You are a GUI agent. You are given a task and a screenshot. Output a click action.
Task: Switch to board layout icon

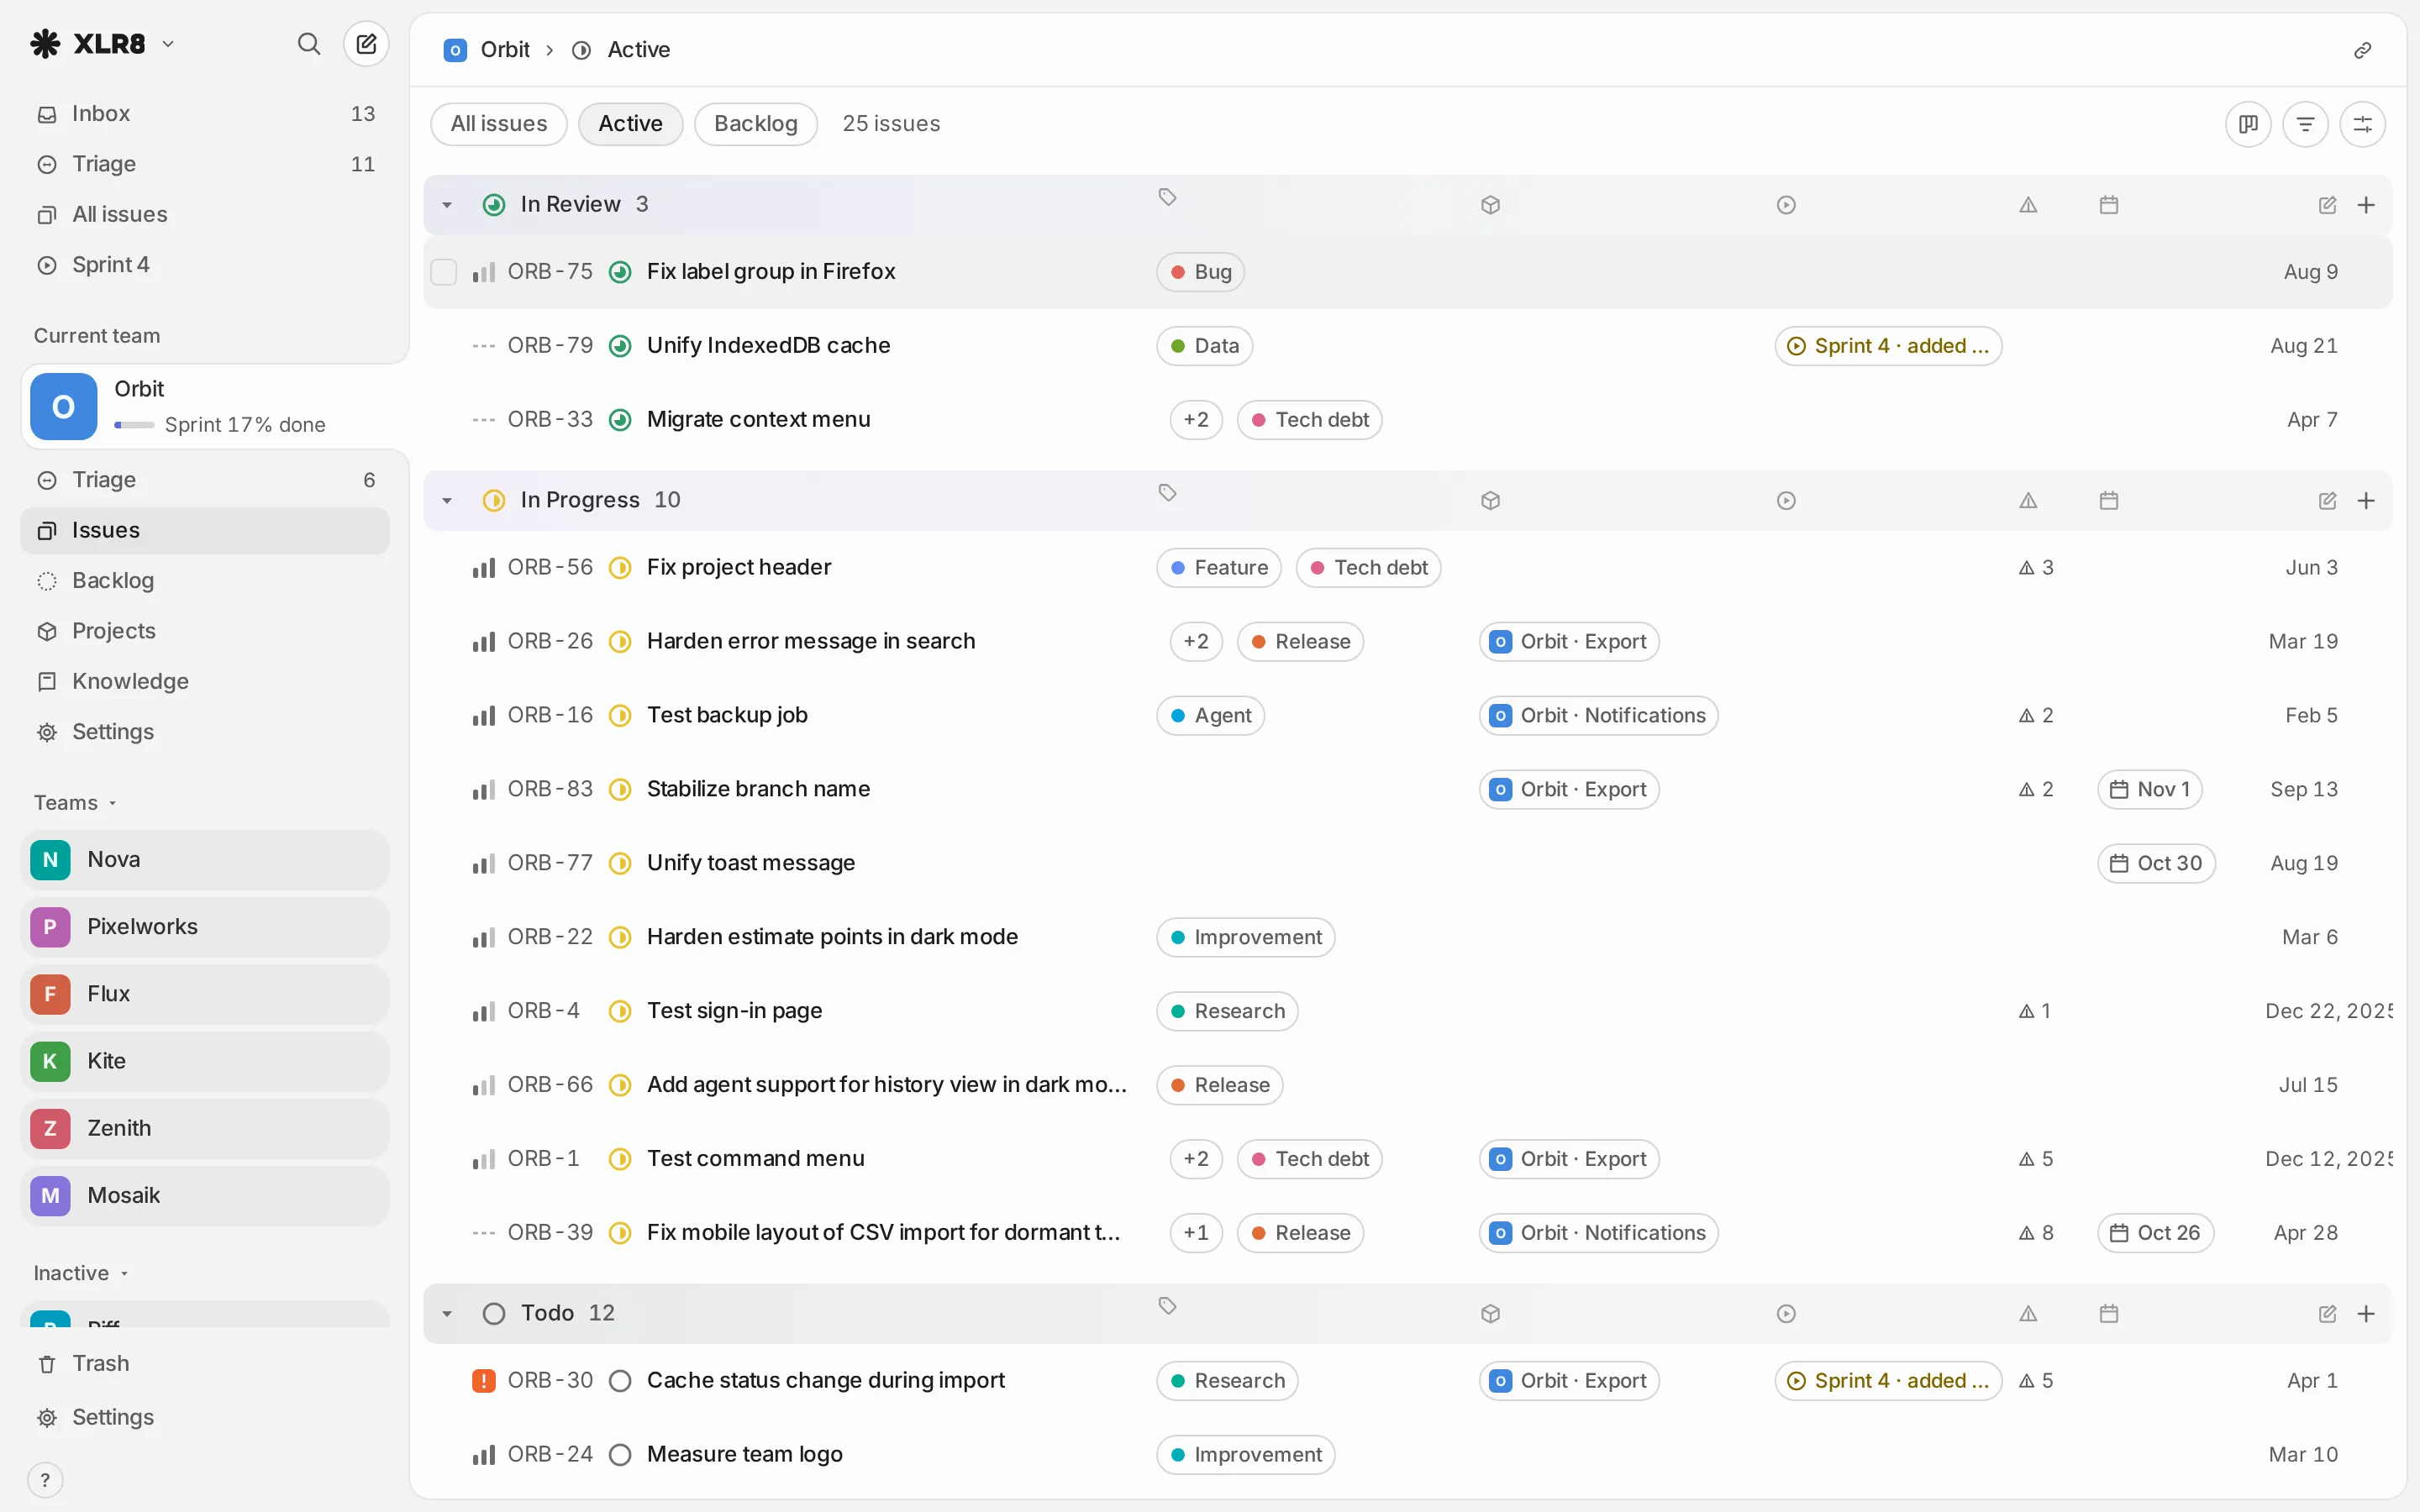pos(2248,124)
